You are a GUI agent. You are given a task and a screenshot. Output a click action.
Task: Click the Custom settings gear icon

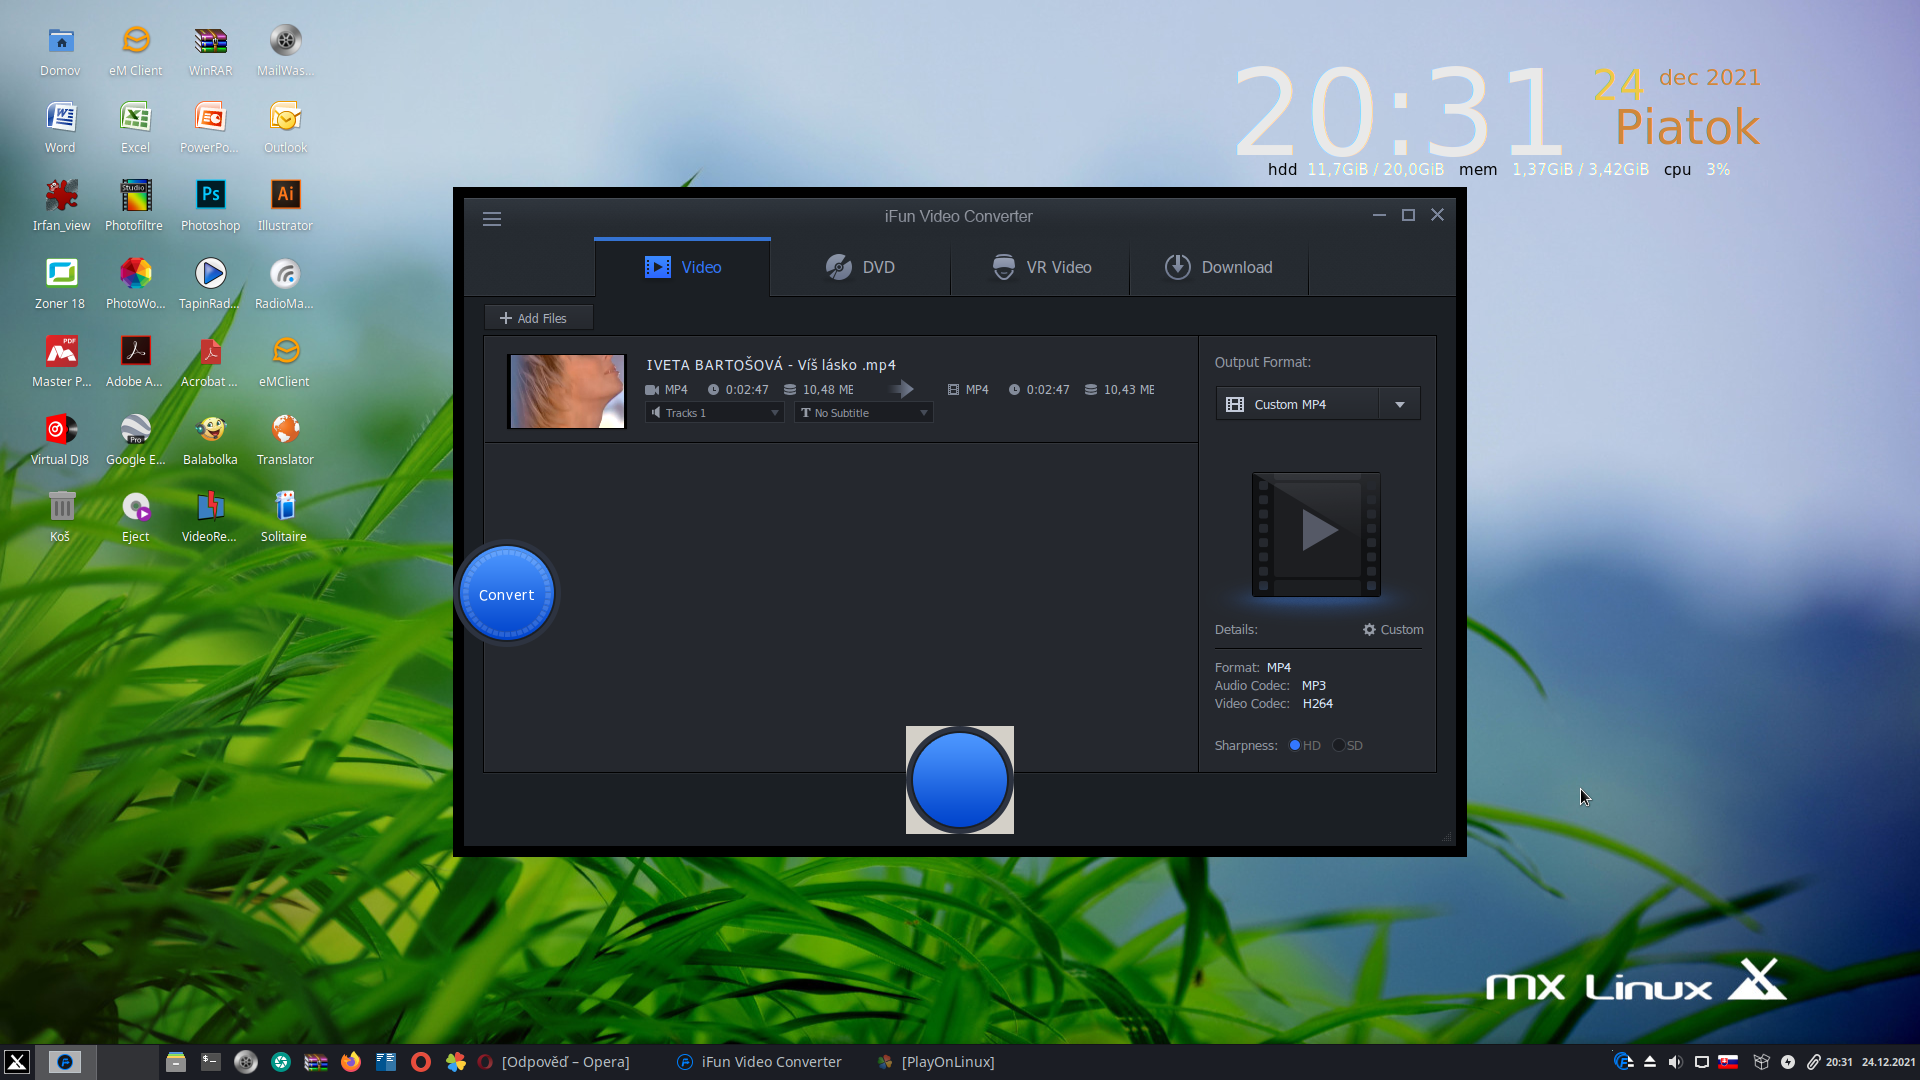tap(1369, 630)
